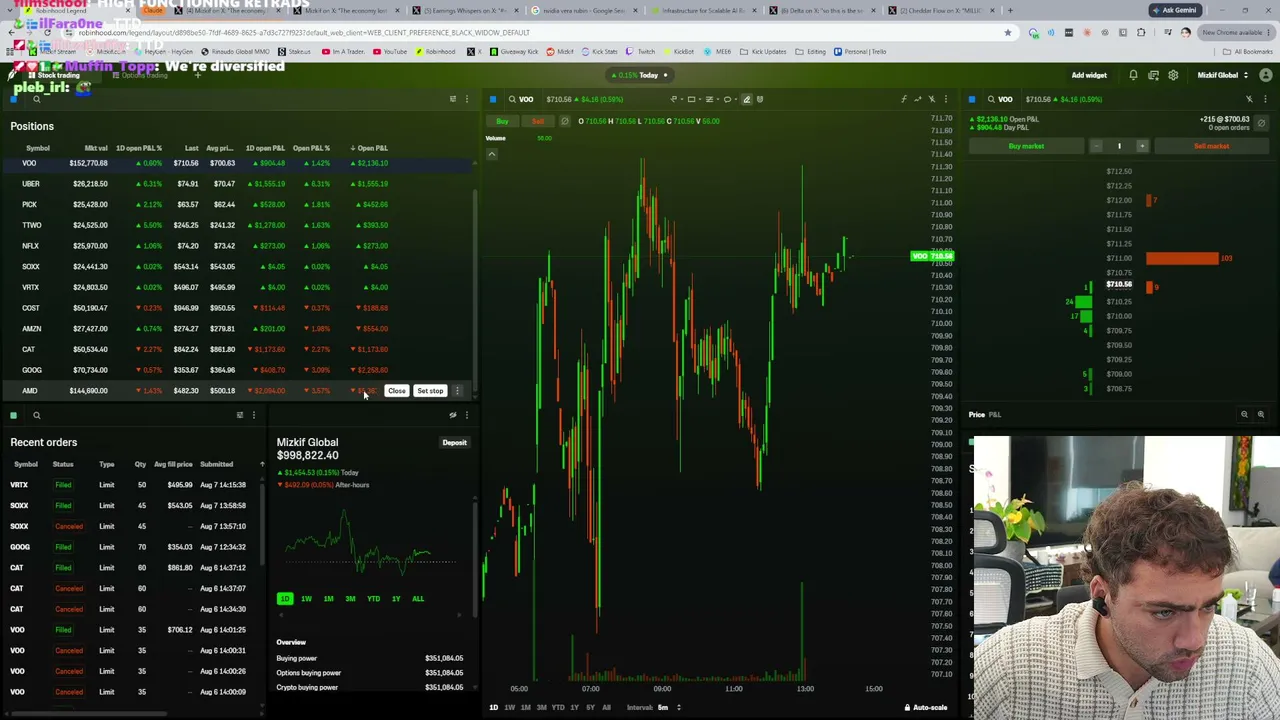Open the account profile avatar icon
1280x720 pixels.
[1265, 75]
